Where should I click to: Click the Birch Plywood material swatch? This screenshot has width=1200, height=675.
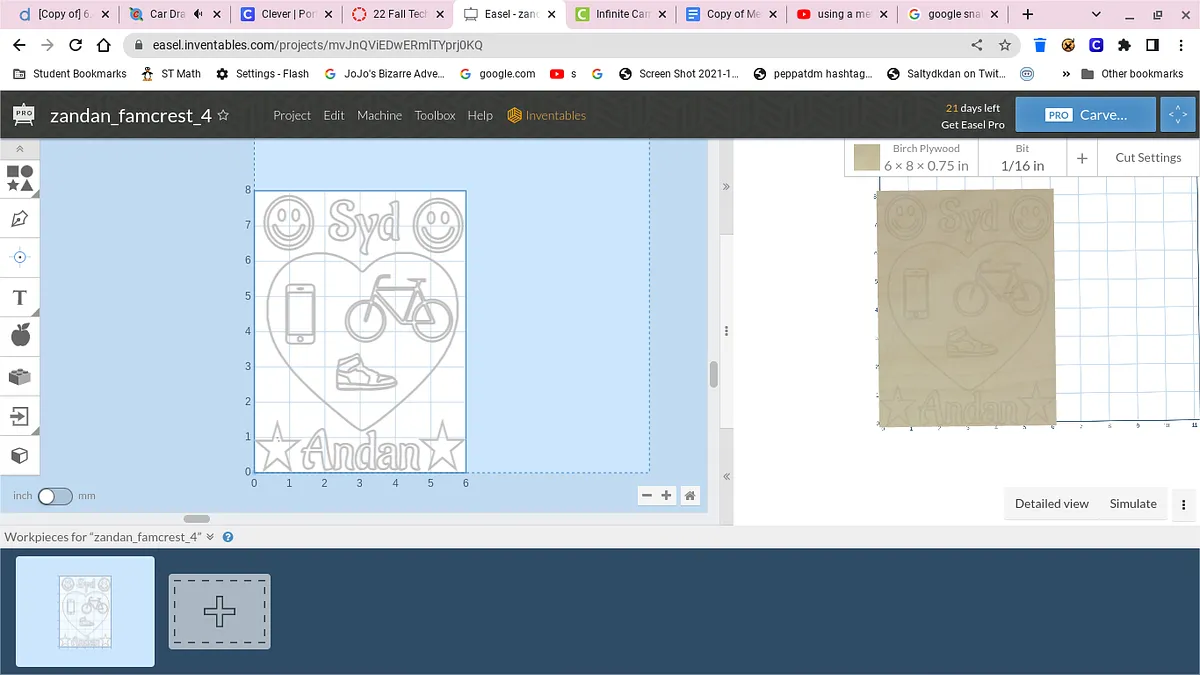pyautogui.click(x=867, y=157)
